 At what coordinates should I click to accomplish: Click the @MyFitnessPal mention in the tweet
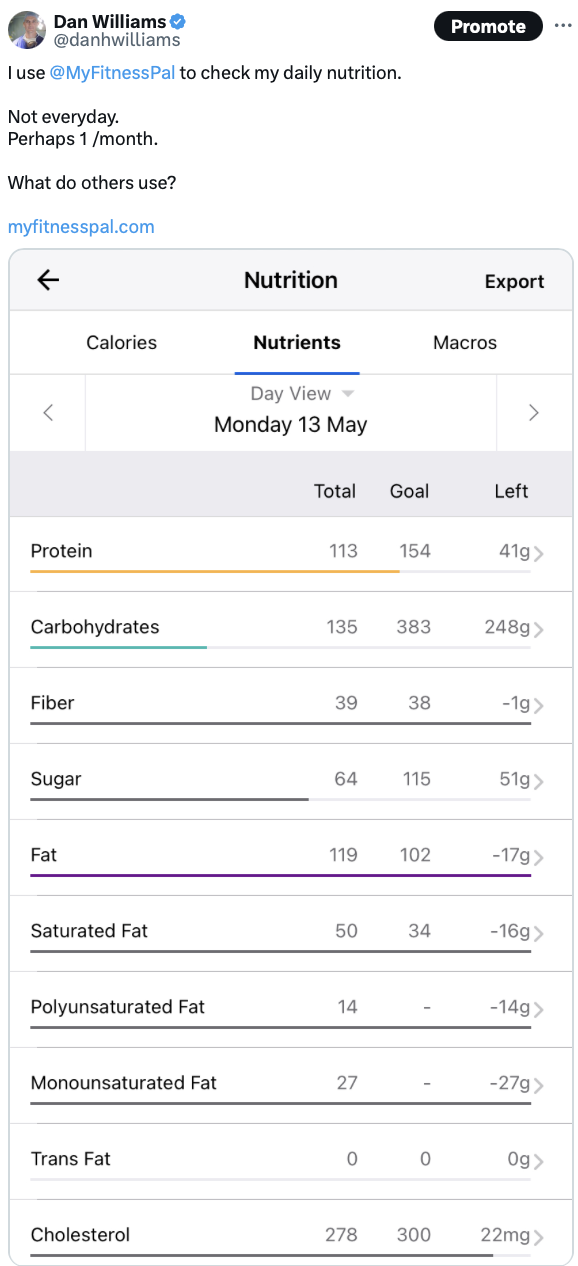point(111,73)
